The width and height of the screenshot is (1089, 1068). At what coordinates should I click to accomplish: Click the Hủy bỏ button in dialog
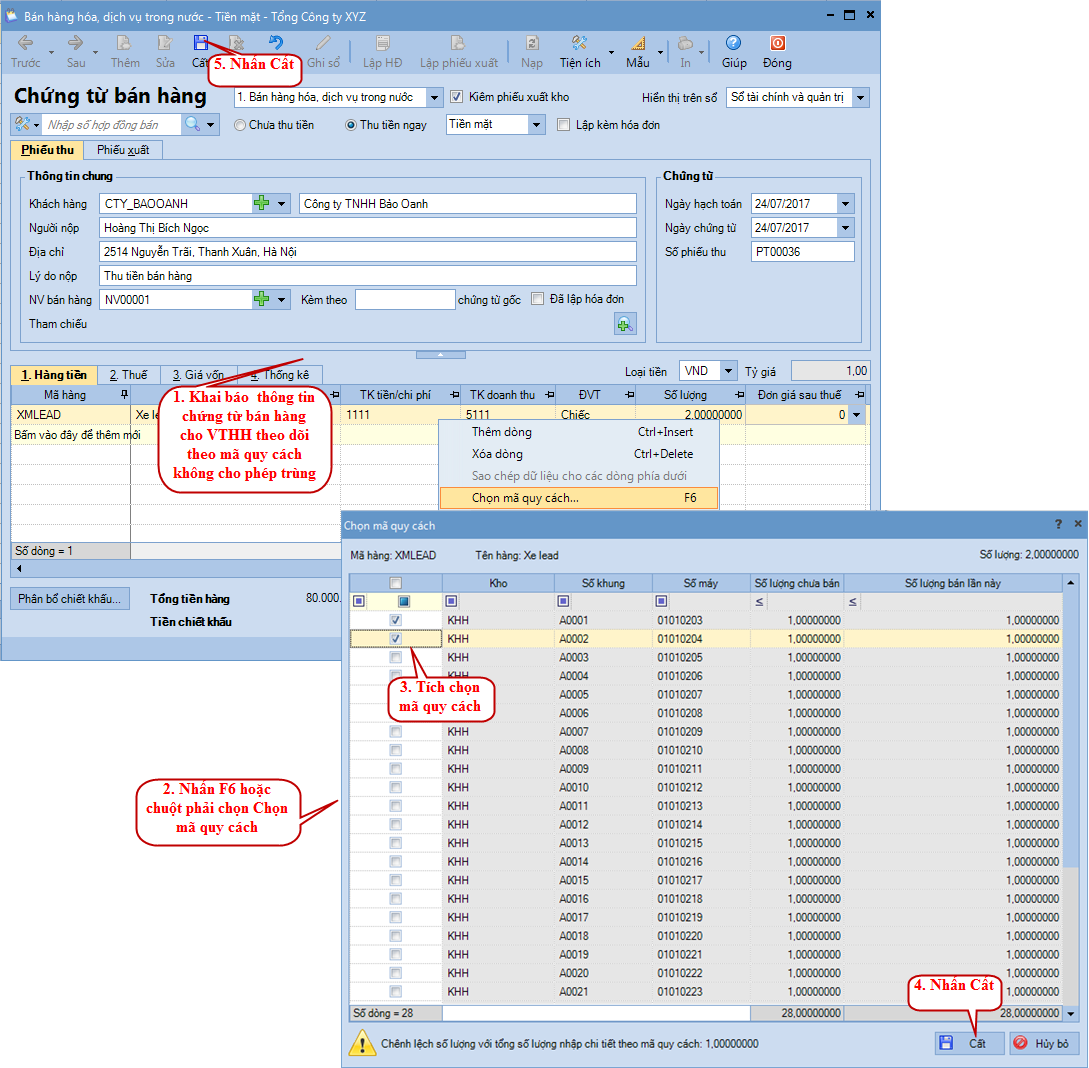[1044, 1043]
